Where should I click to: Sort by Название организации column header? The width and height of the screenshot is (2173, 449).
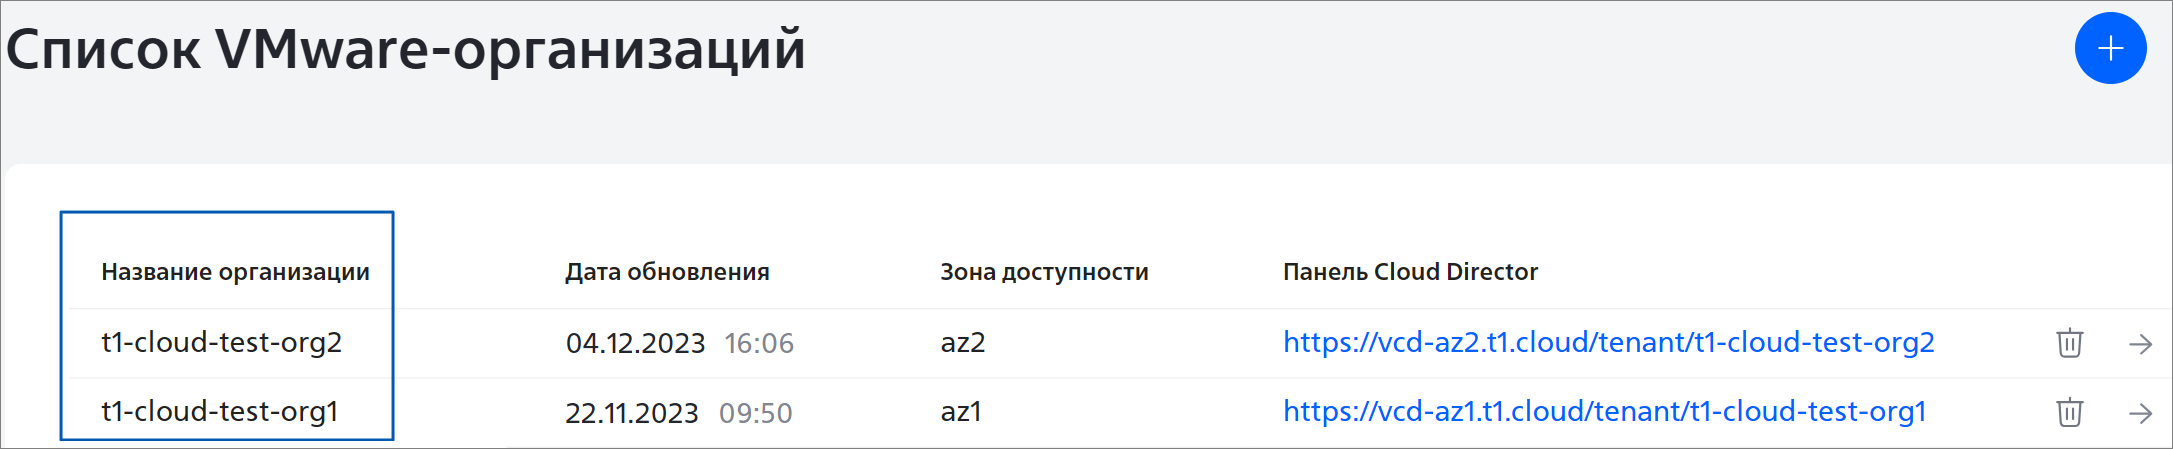235,272
